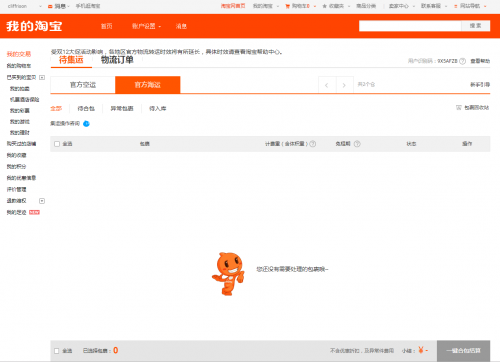Open the 收藏夹 dropdown arrow
The image size is (500, 362).
(349, 6)
